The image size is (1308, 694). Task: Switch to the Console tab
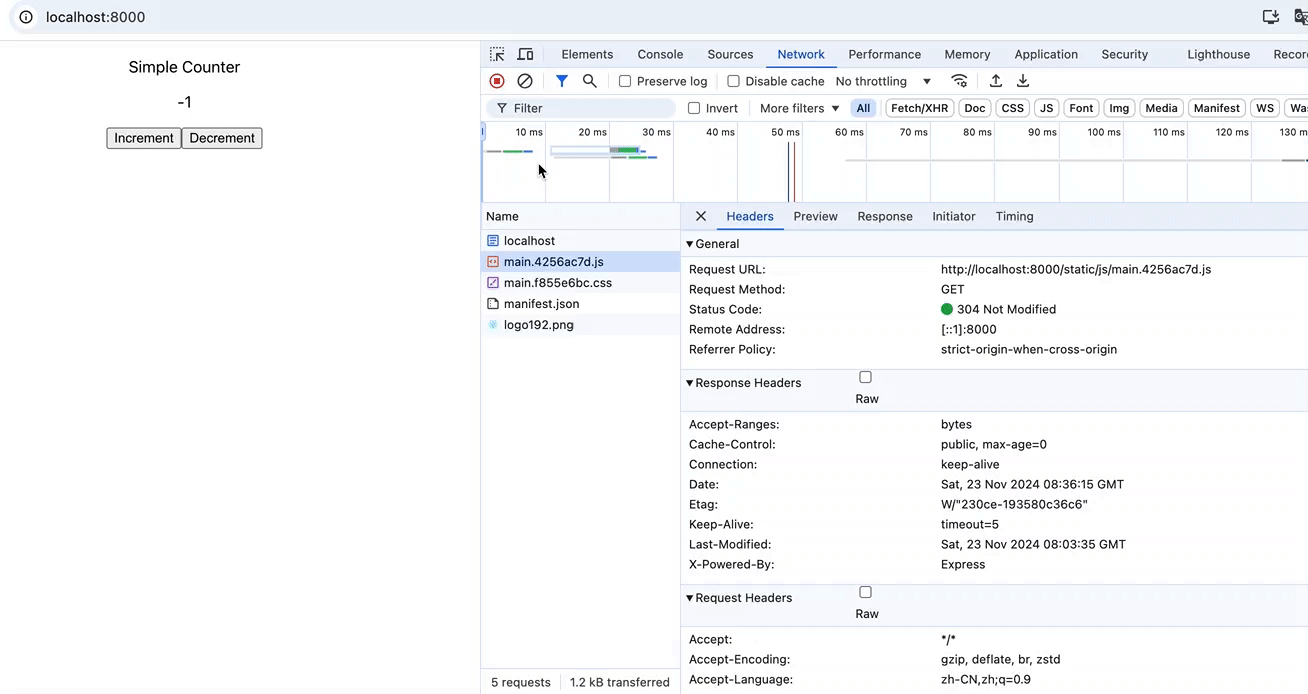pyautogui.click(x=660, y=55)
